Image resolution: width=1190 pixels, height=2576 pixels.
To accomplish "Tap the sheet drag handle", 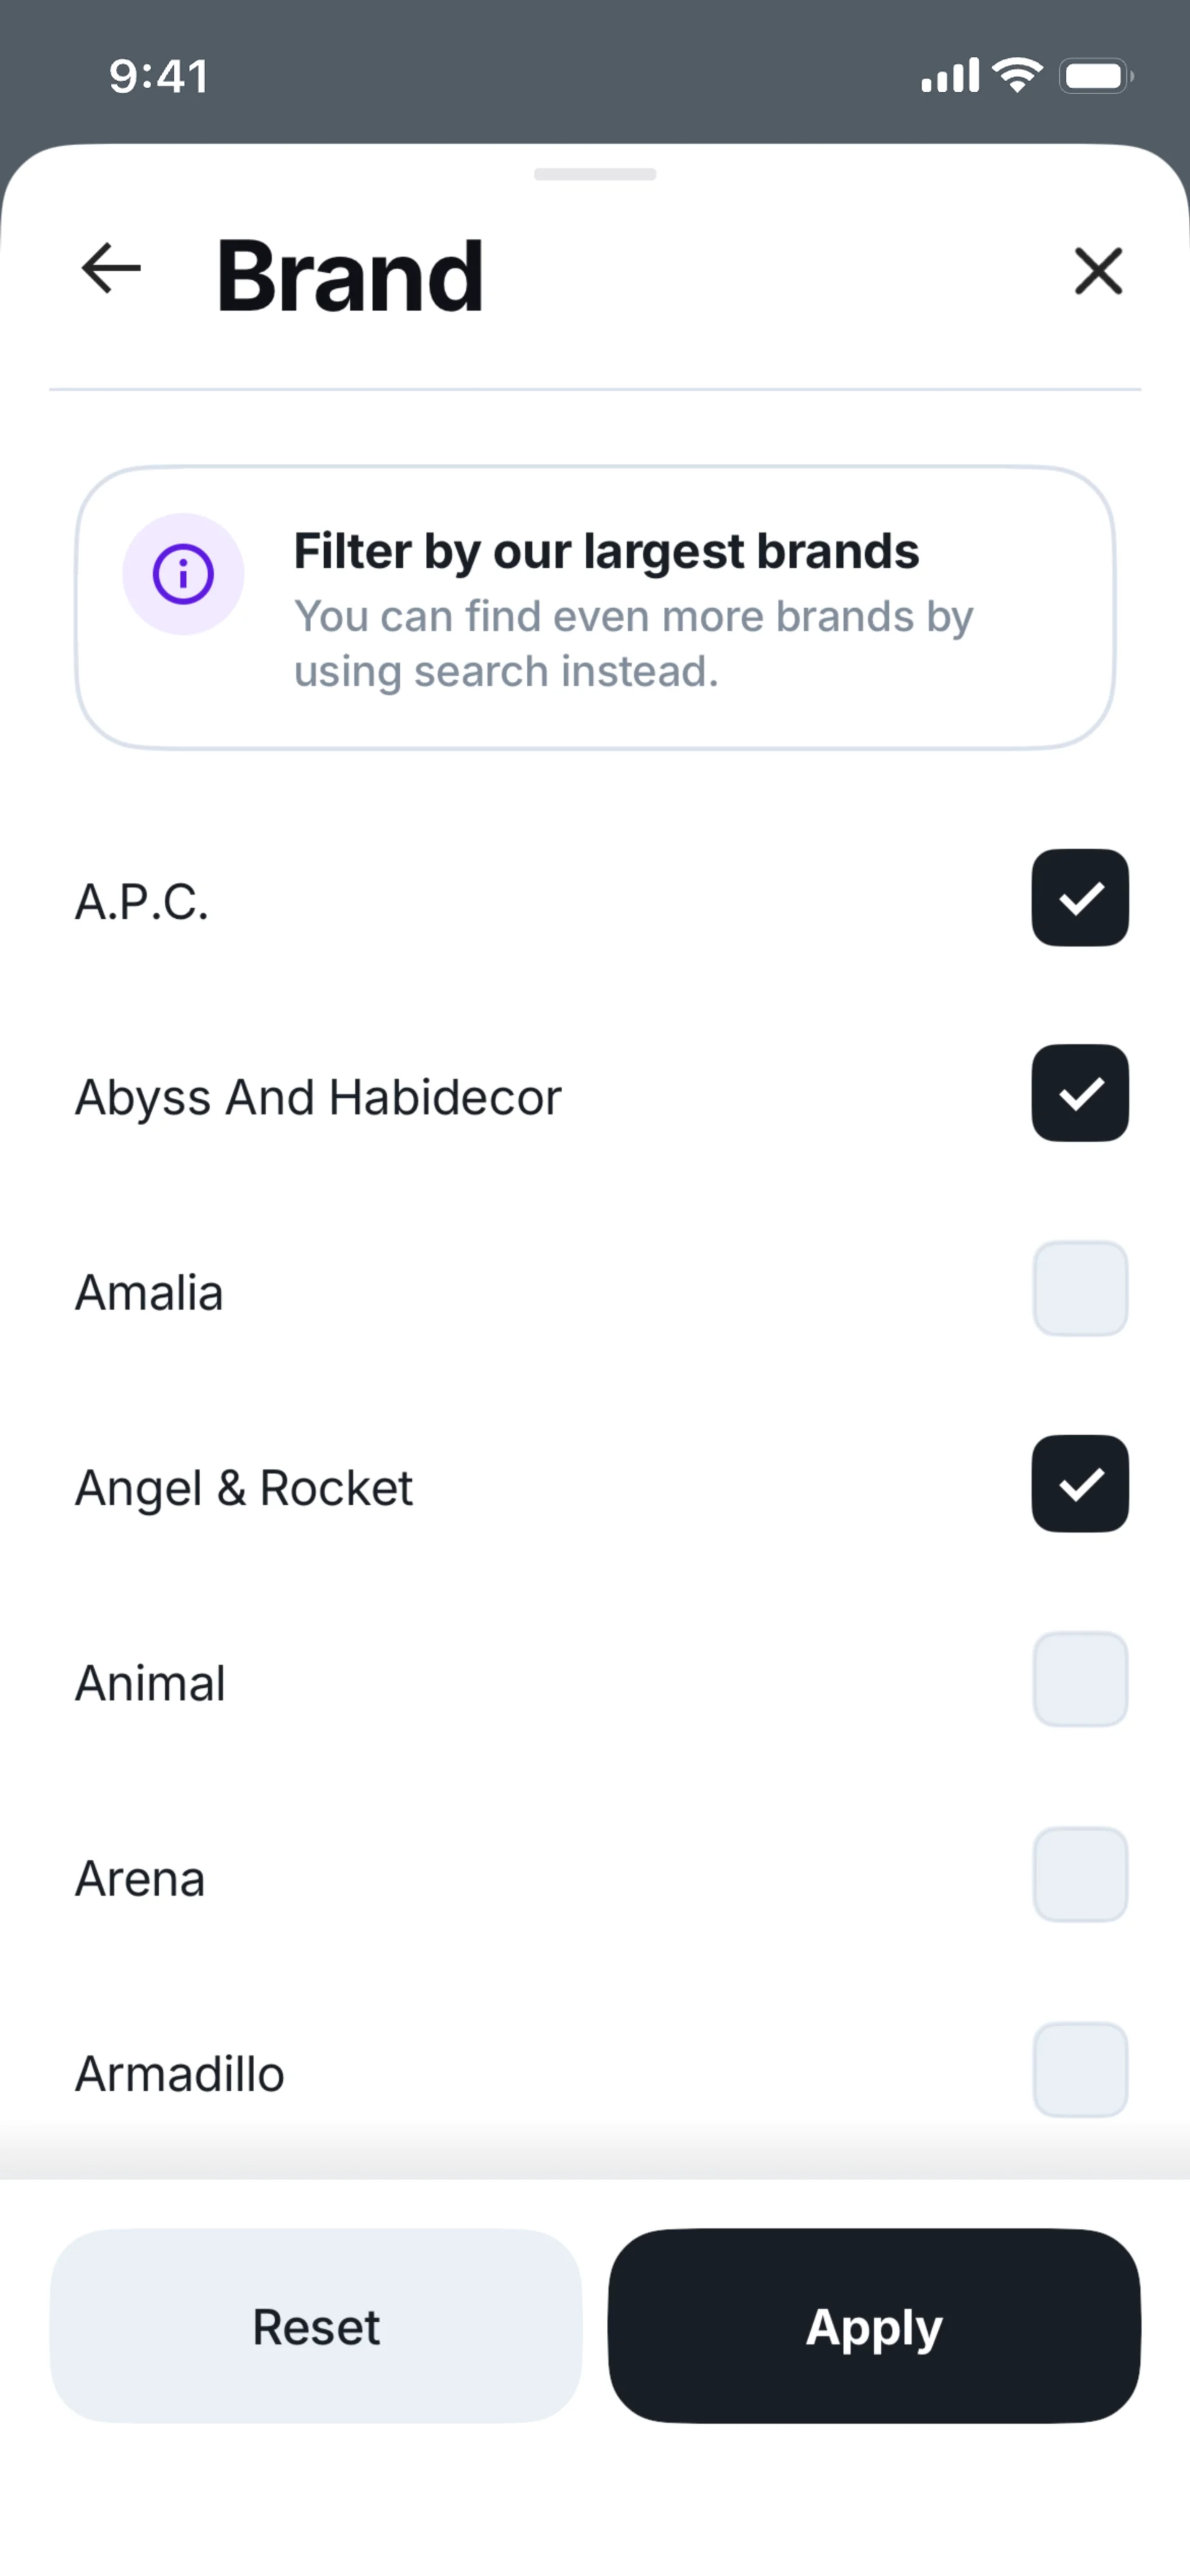I will (595, 174).
